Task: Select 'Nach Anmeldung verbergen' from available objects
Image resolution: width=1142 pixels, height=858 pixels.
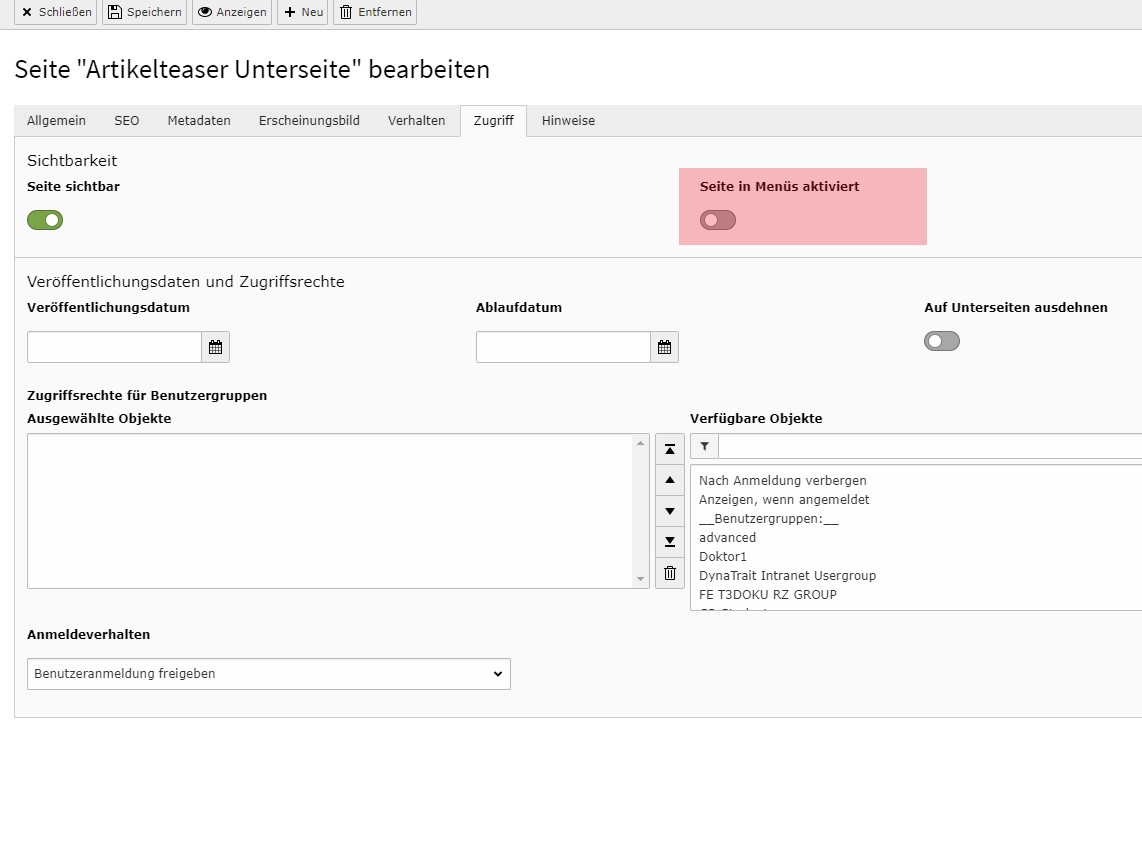Action: [782, 480]
